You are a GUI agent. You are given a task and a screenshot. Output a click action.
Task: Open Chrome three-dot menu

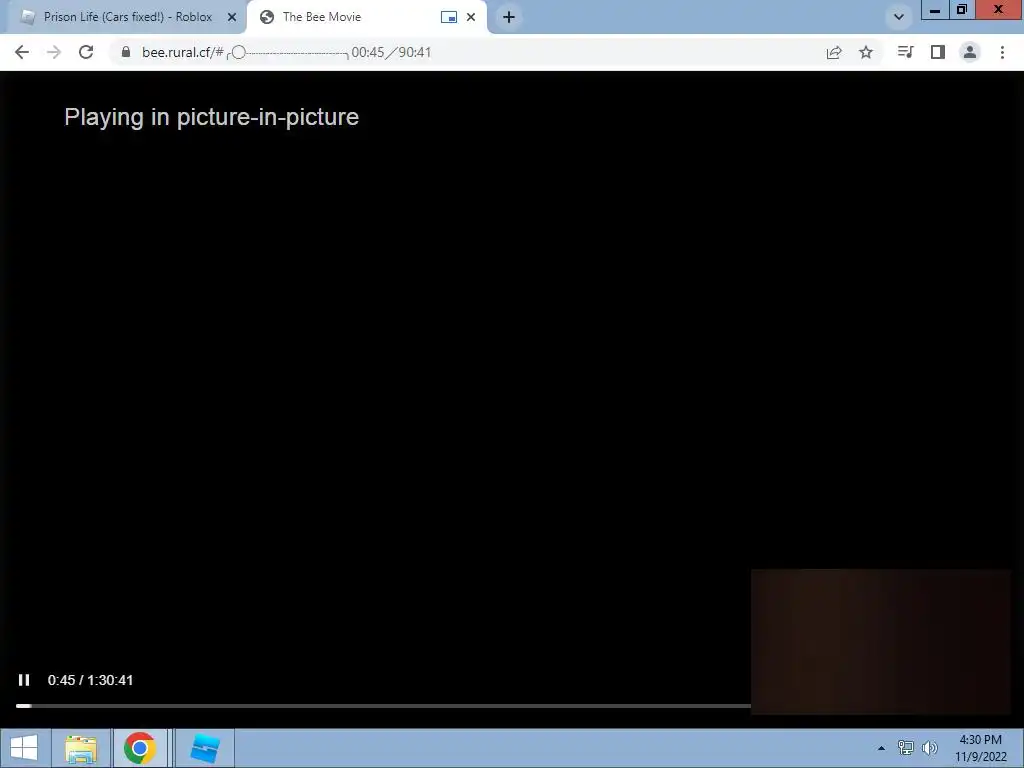[1002, 52]
